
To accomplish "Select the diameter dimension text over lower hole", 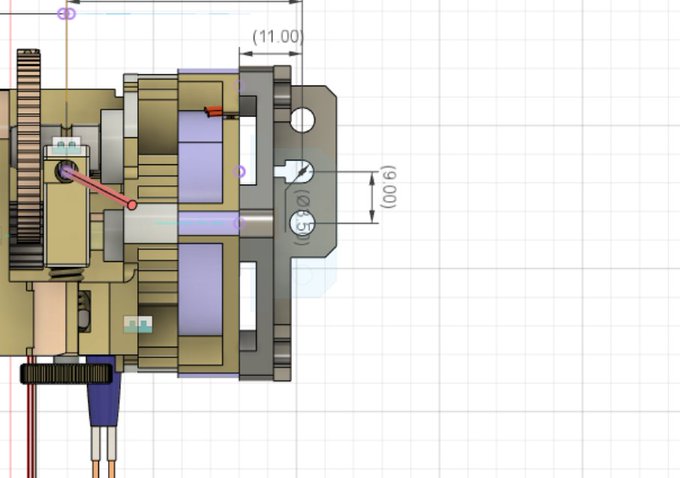I will click(303, 217).
